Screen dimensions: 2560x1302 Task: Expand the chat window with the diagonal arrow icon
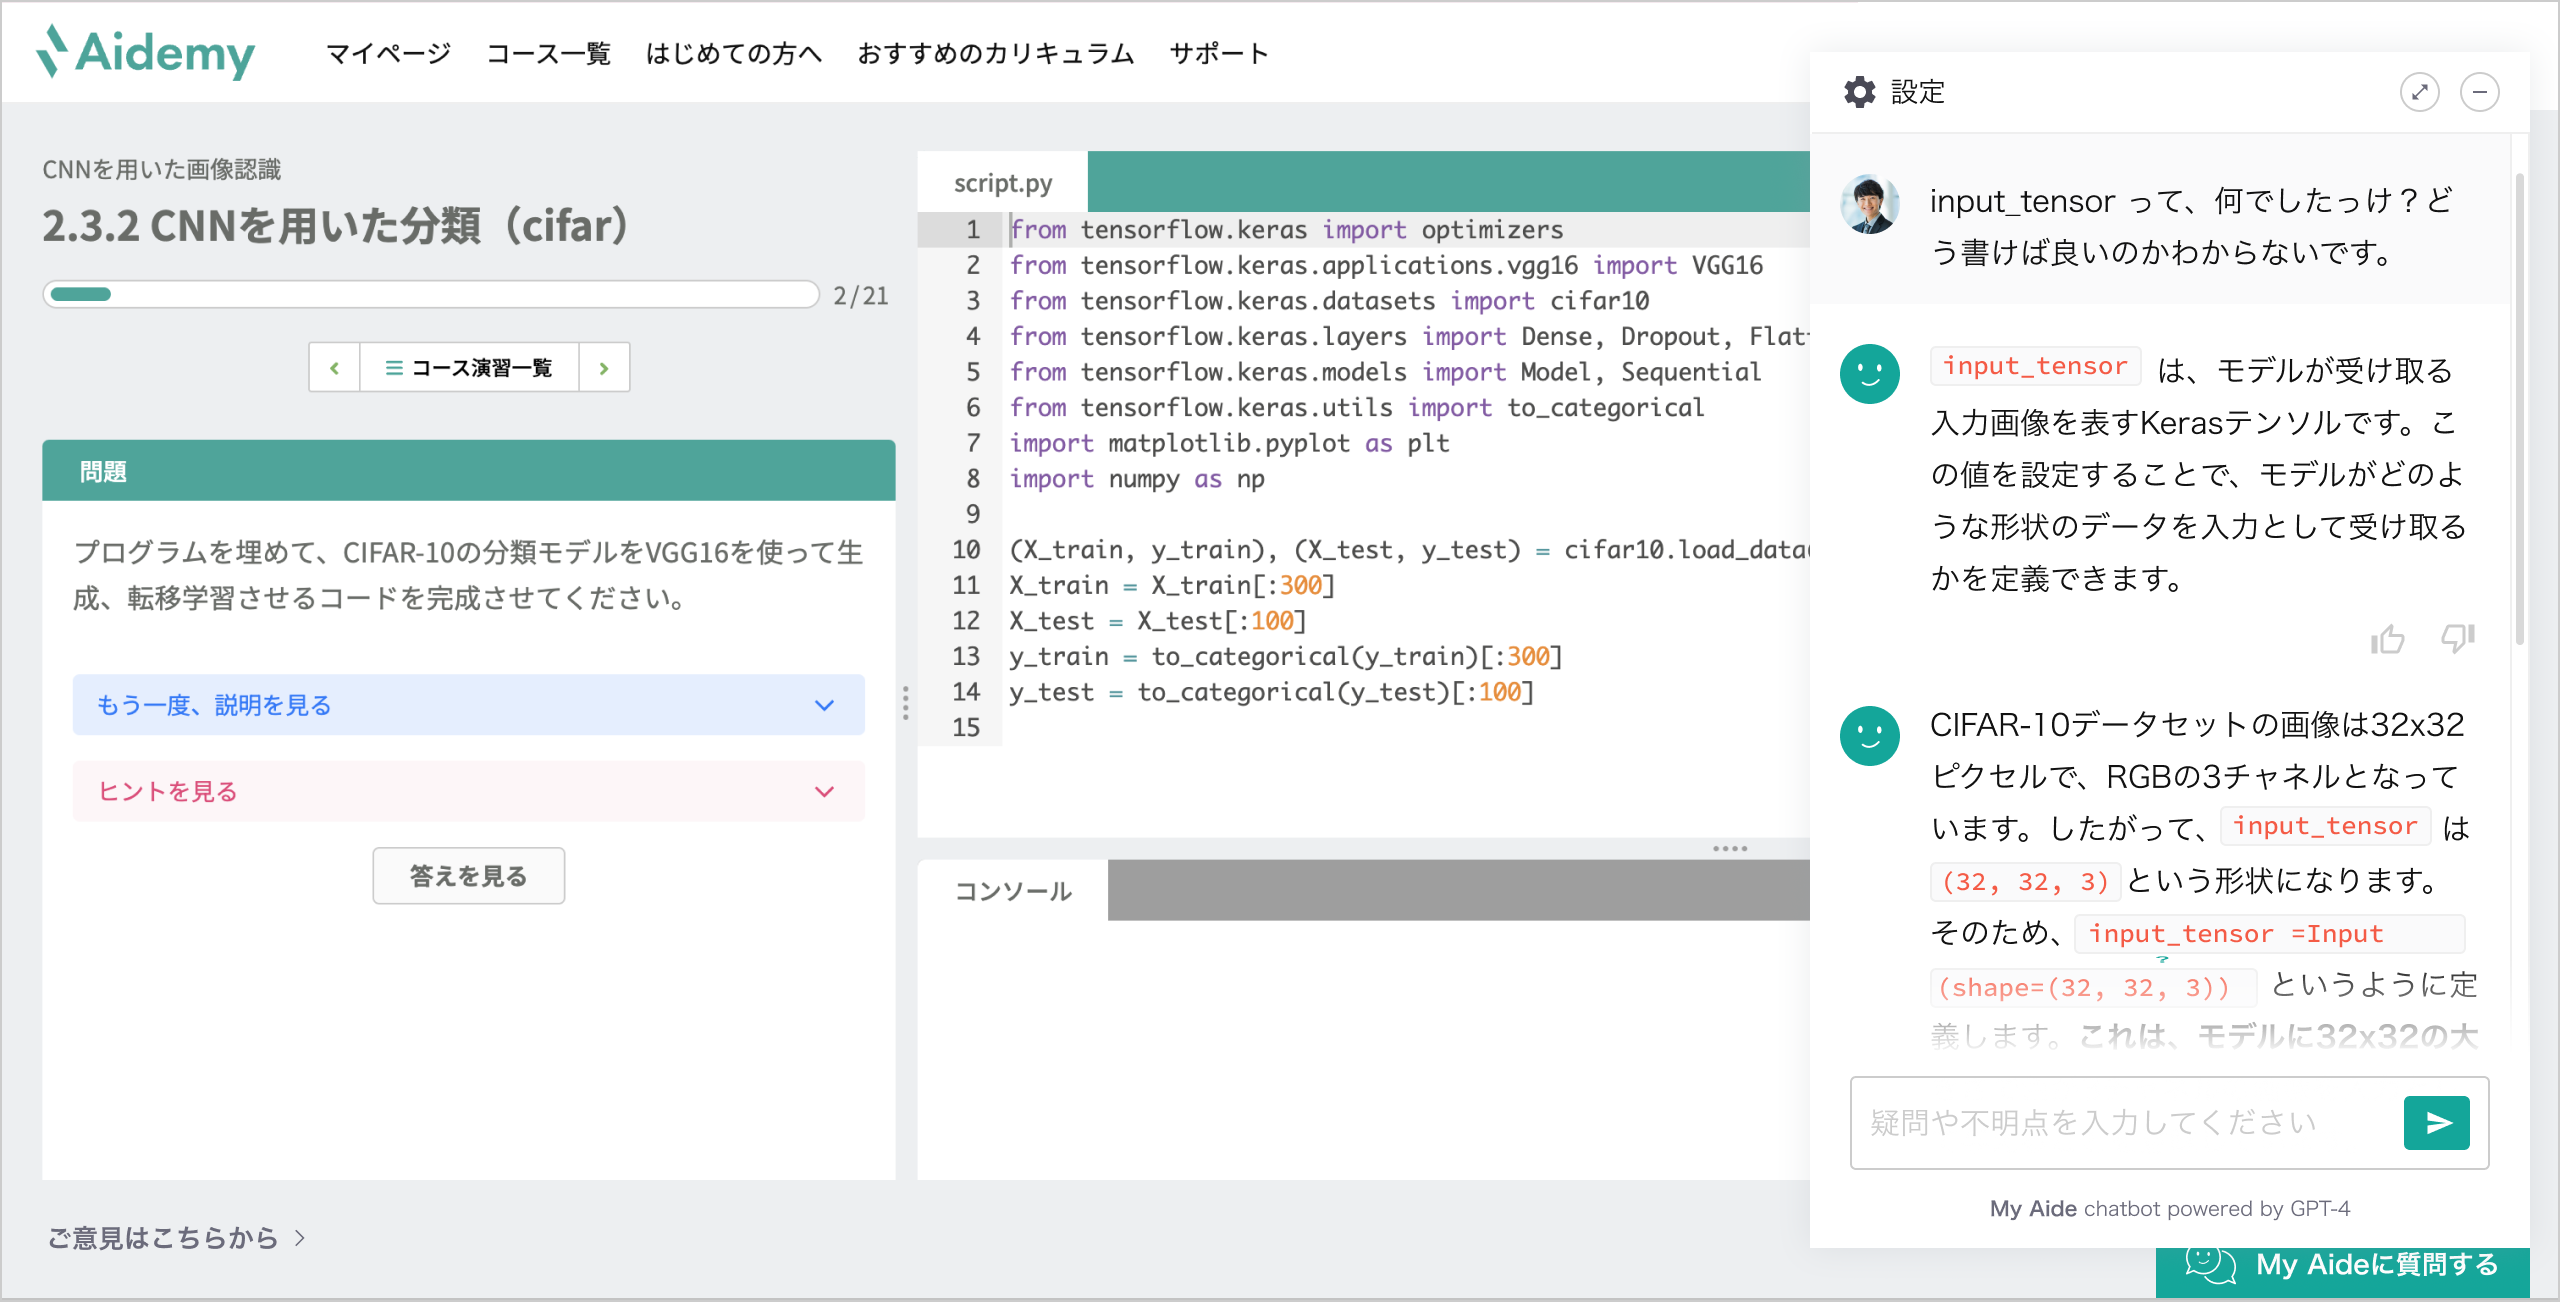point(2420,92)
